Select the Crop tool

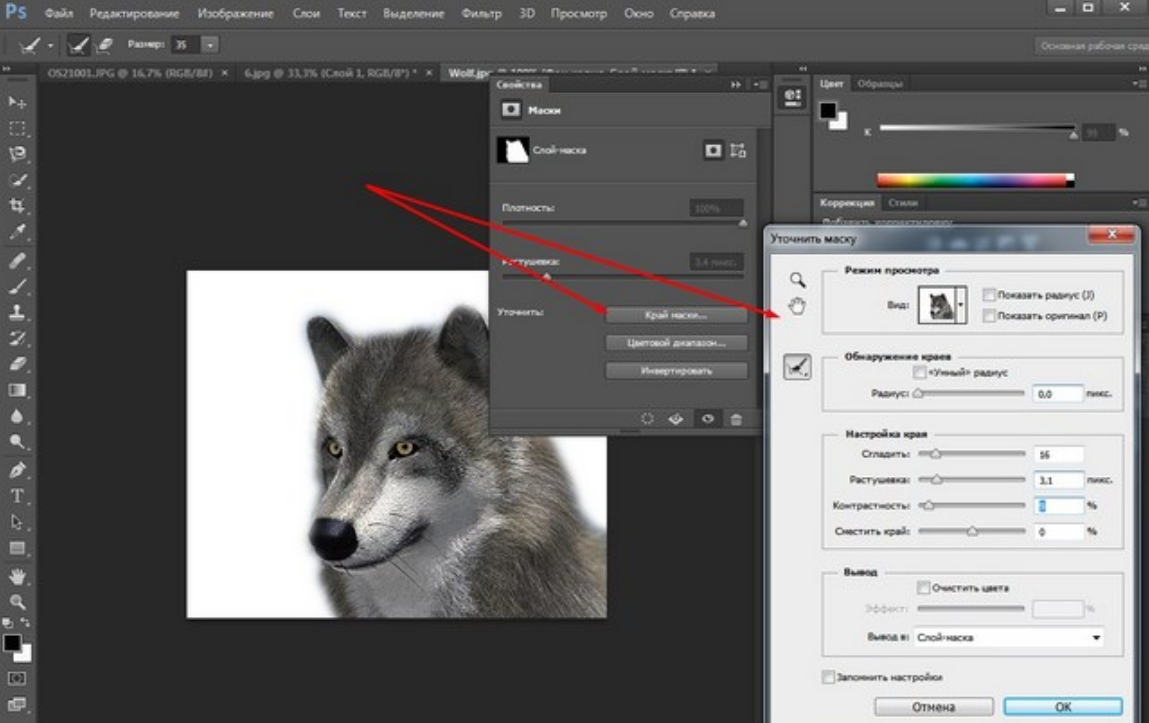[17, 206]
